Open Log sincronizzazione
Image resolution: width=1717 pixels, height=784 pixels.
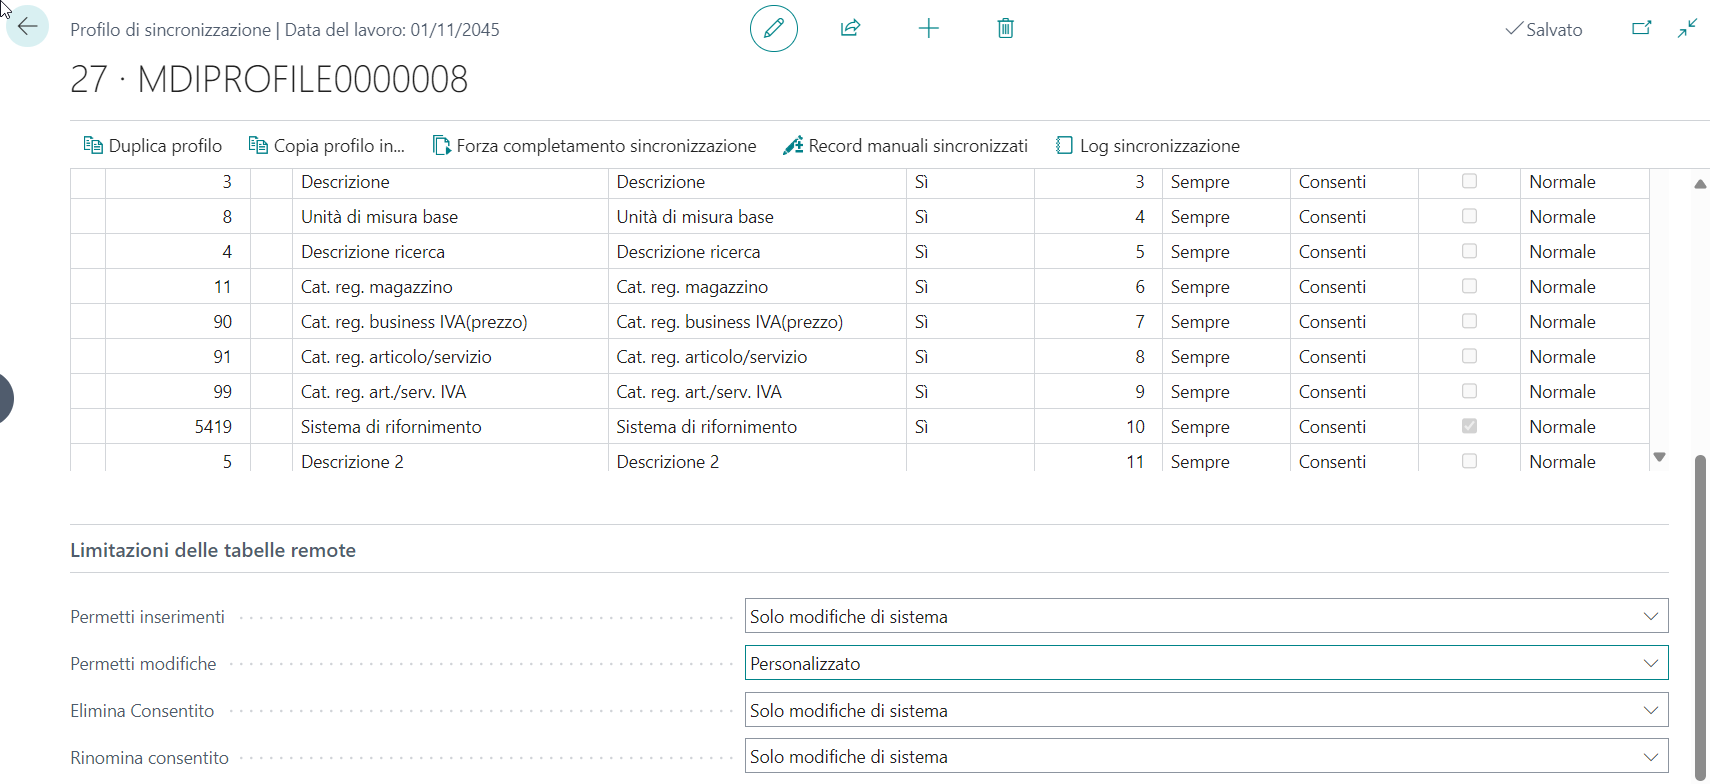pos(1148,146)
